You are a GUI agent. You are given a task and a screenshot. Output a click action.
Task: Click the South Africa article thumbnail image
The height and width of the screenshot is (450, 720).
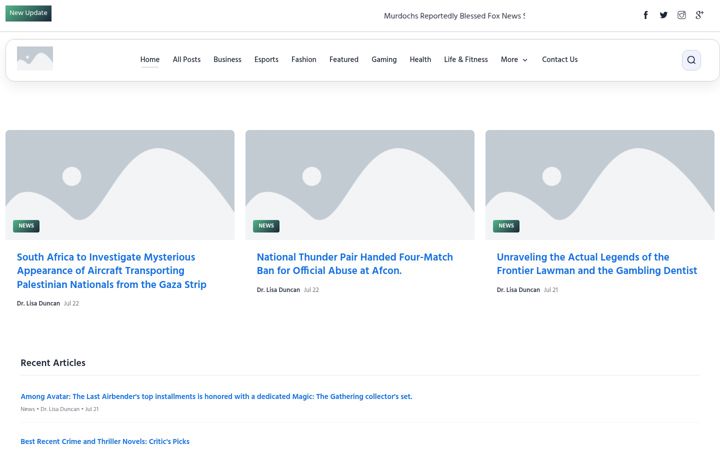[120, 185]
